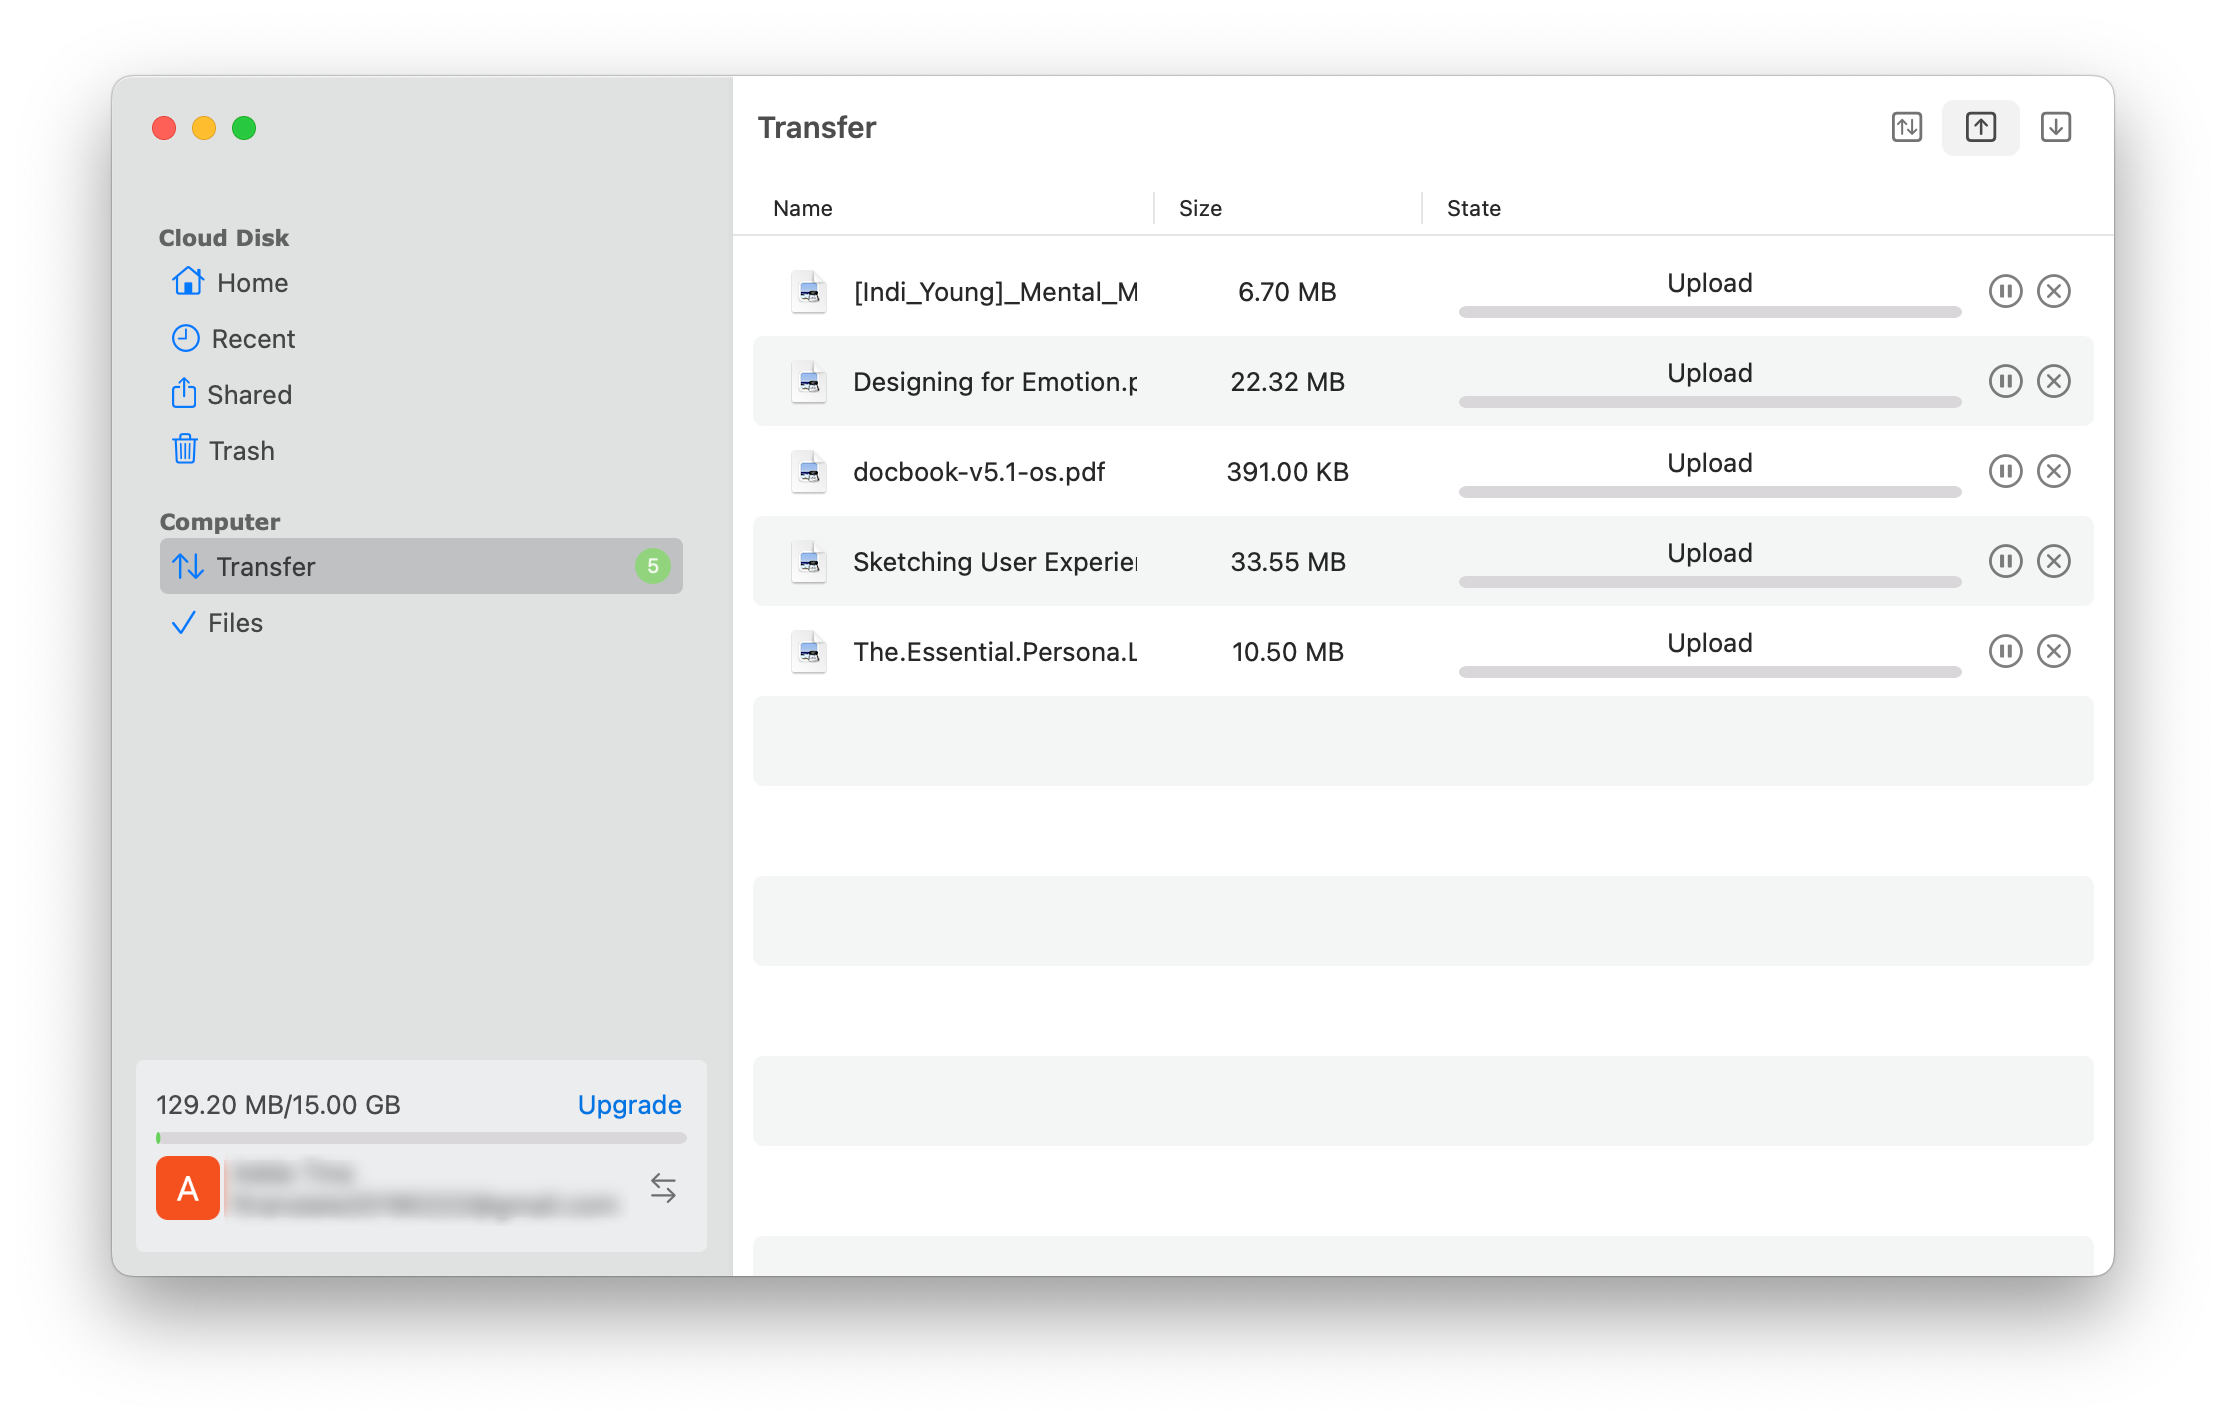Click the Shared upload-box icon

pos(184,393)
